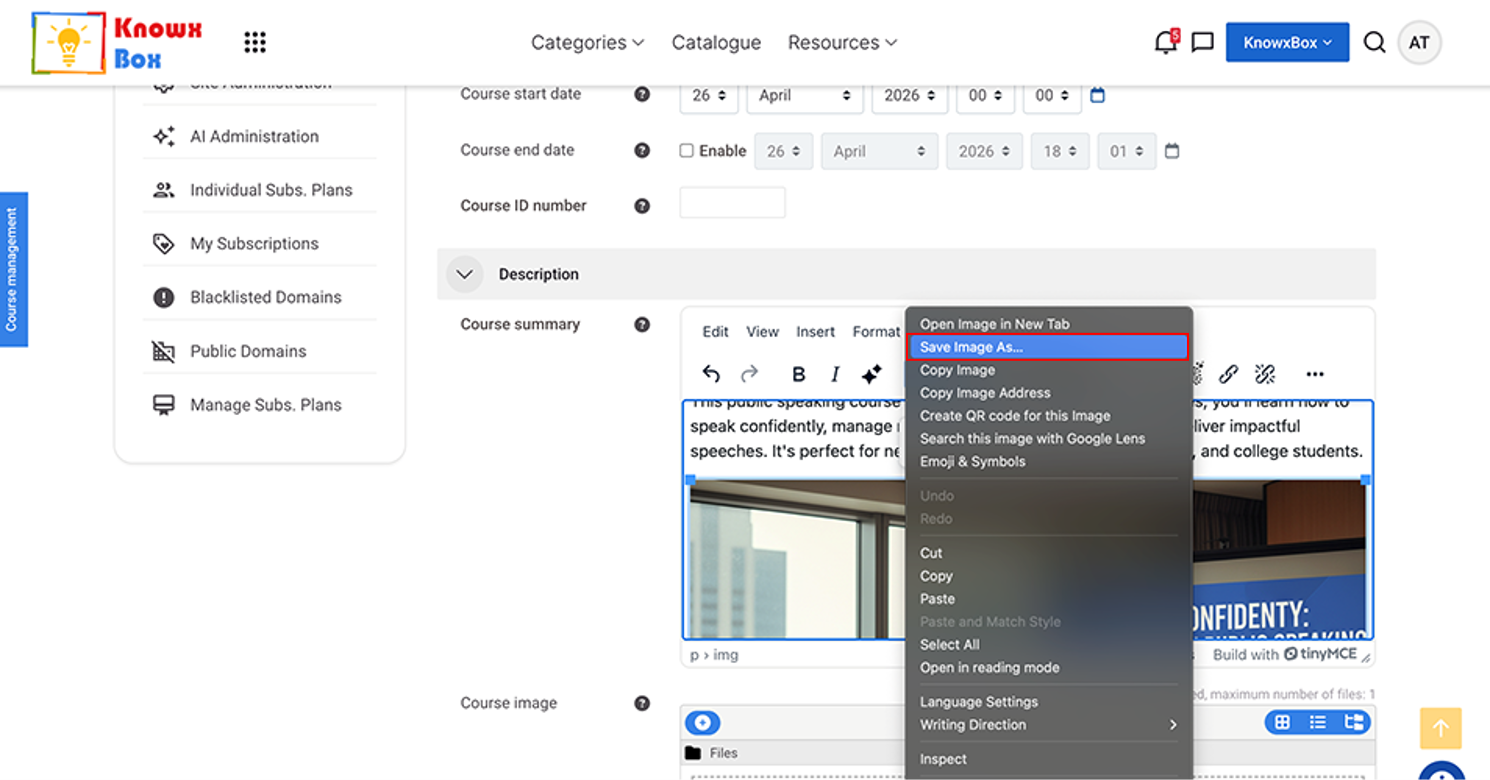The height and width of the screenshot is (780, 1490).
Task: Open the editor View menu
Action: [762, 332]
